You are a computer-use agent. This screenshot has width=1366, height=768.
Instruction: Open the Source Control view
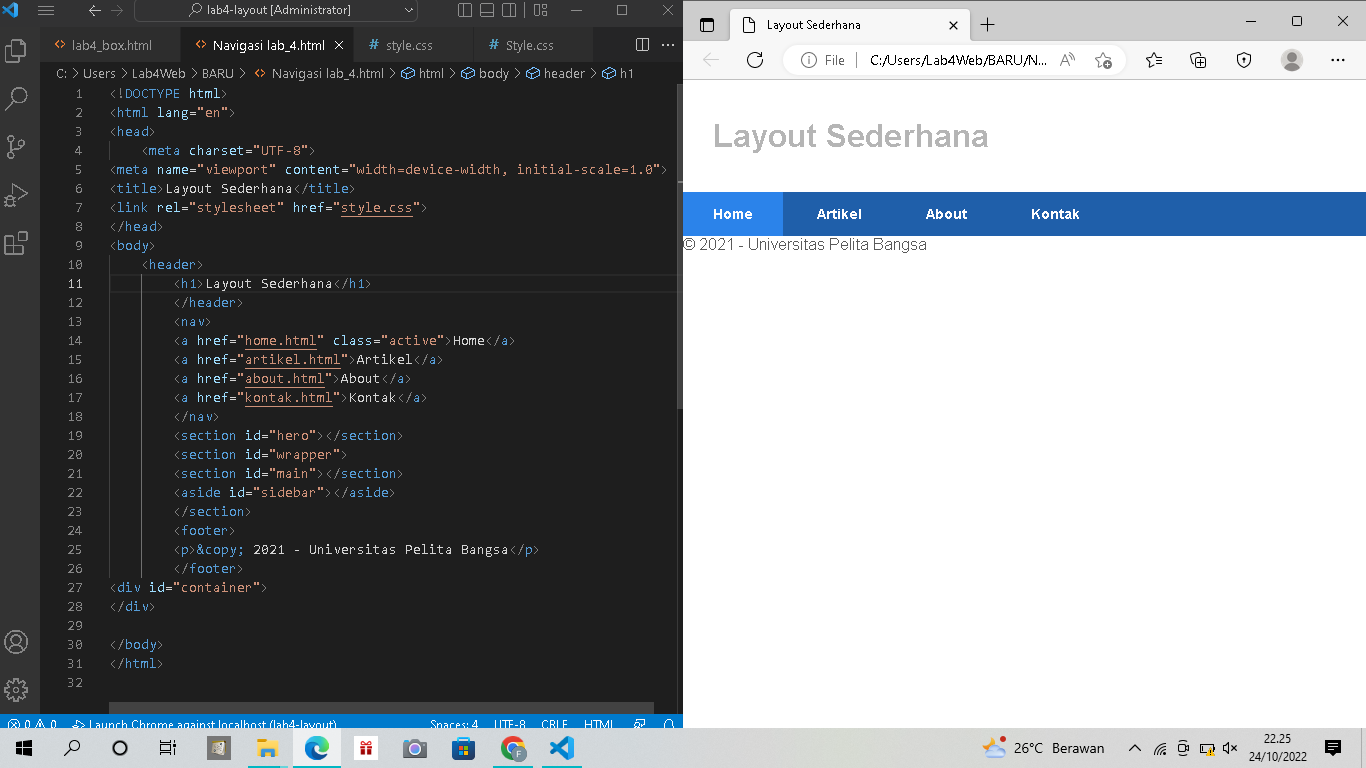pos(16,146)
